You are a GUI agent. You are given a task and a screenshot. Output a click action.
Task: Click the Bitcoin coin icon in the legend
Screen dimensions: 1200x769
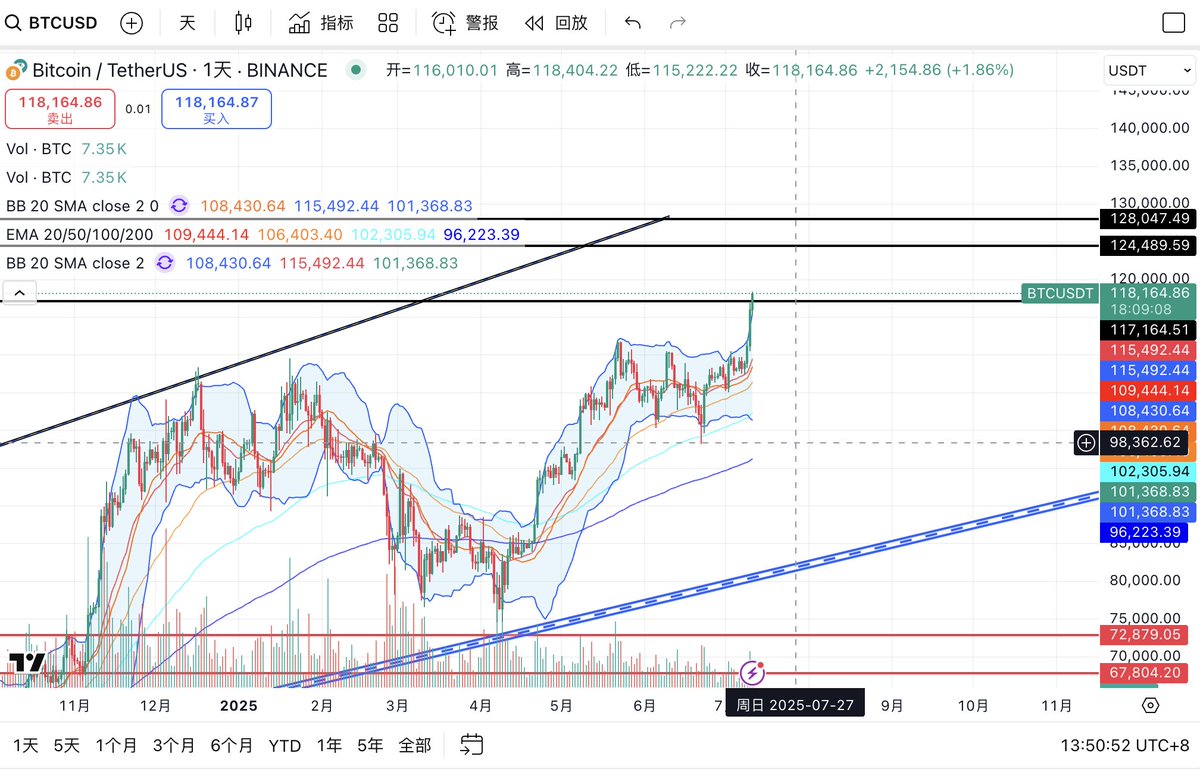(16, 71)
